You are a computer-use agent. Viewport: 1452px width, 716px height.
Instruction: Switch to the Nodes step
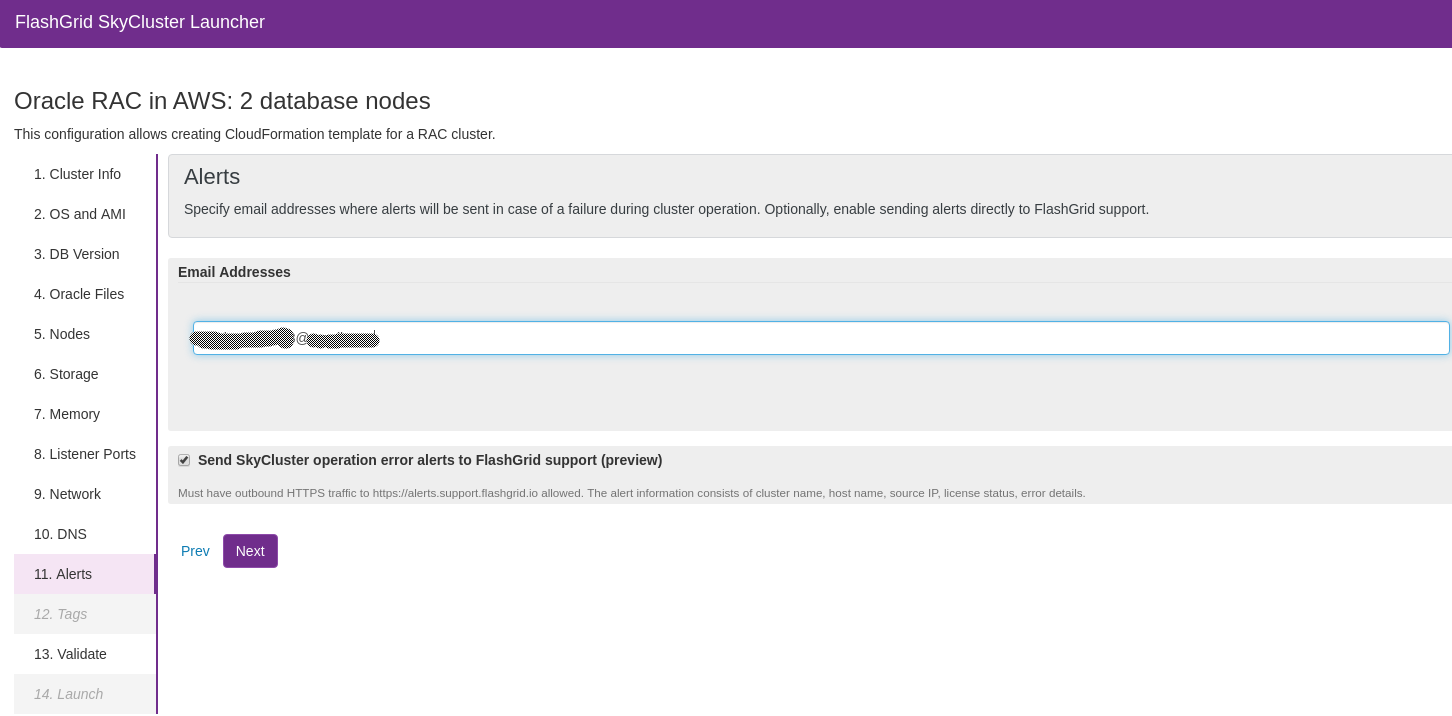point(62,334)
